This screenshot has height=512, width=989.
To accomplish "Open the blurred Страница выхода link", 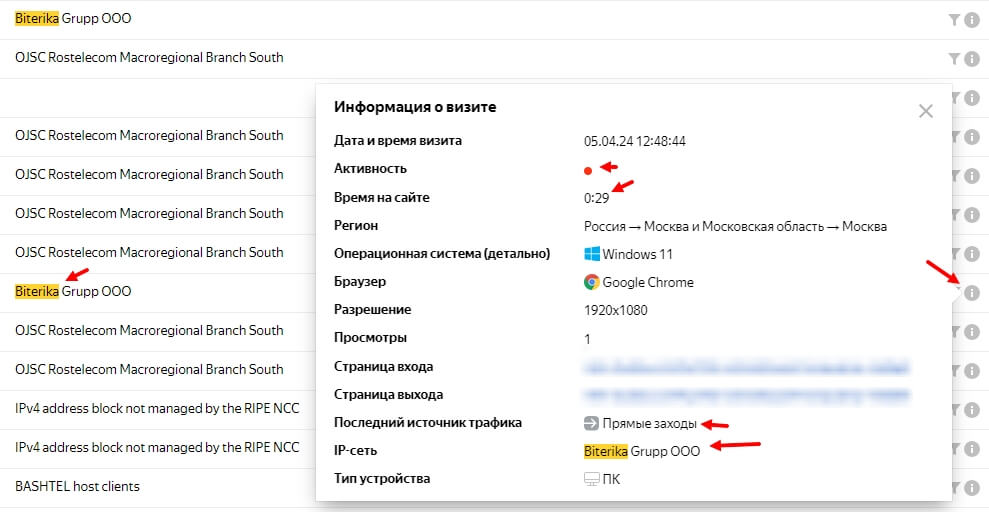I will coord(746,395).
